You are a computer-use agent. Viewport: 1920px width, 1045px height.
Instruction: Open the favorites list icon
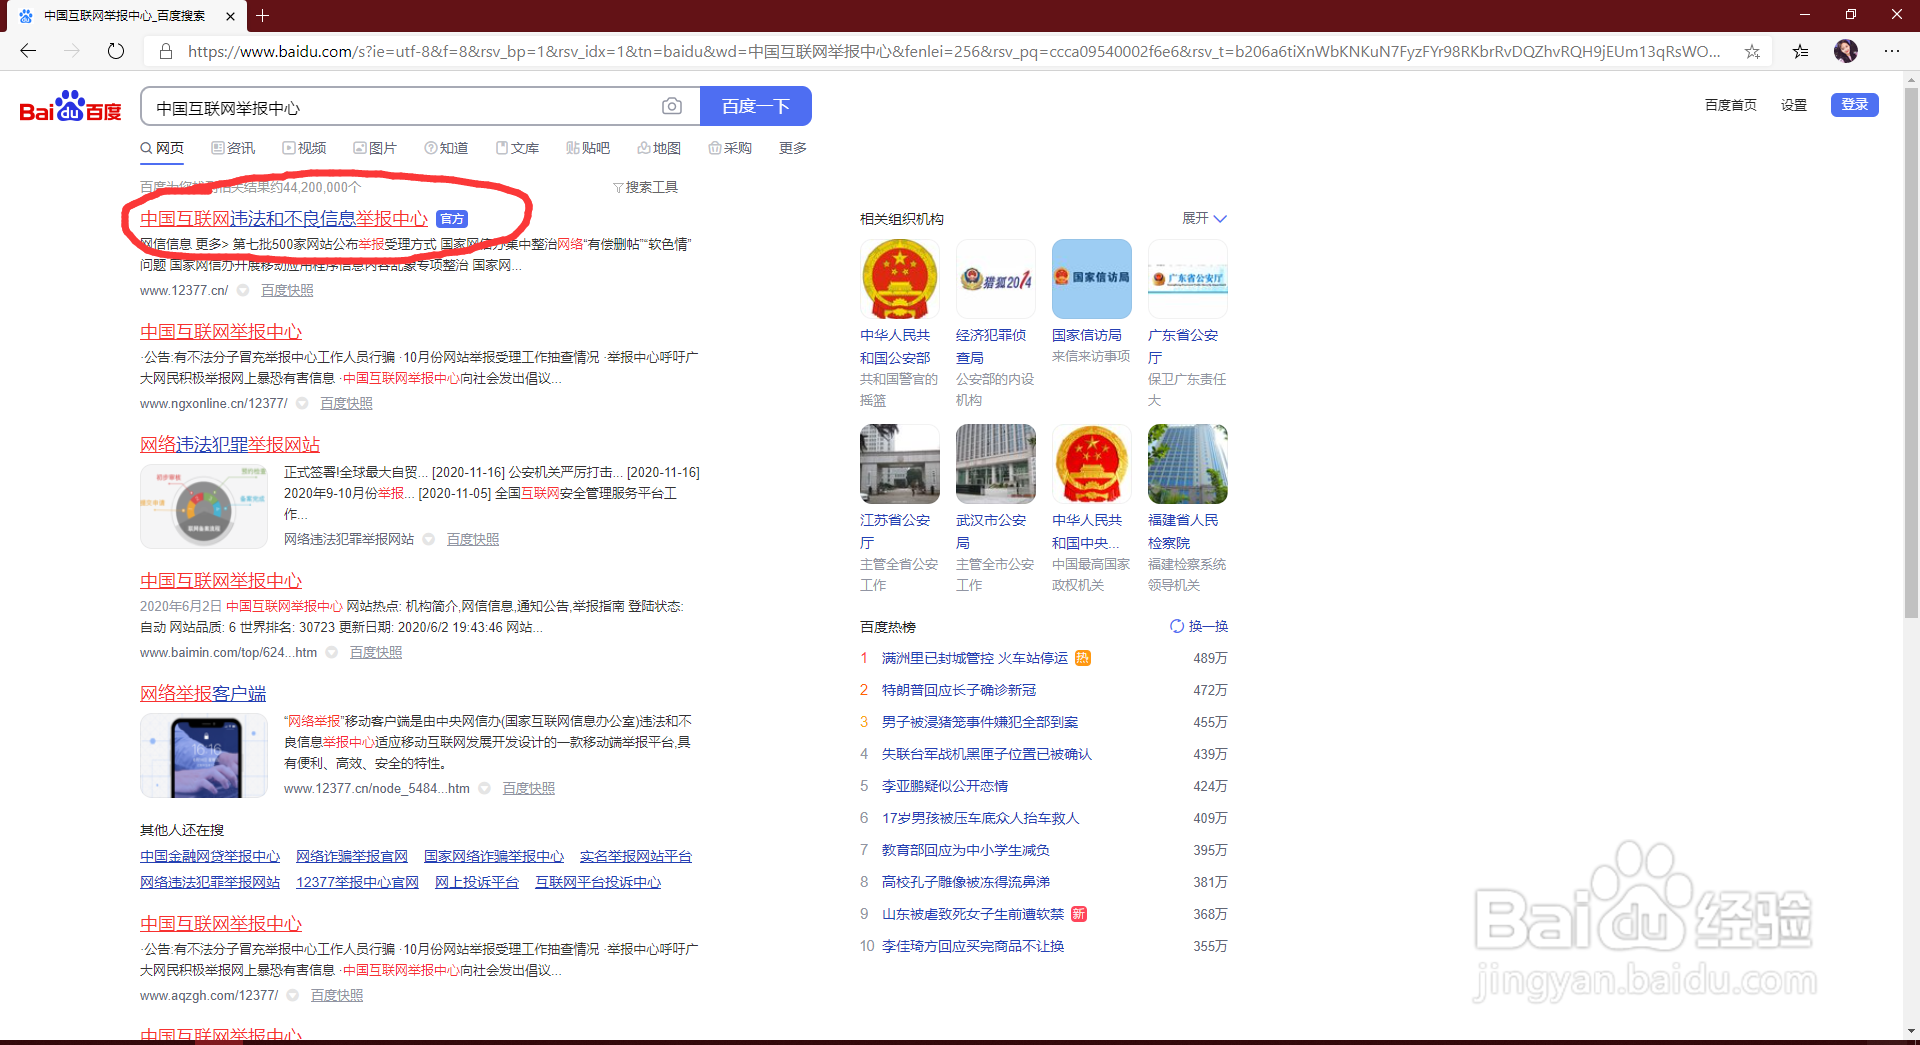click(1800, 51)
